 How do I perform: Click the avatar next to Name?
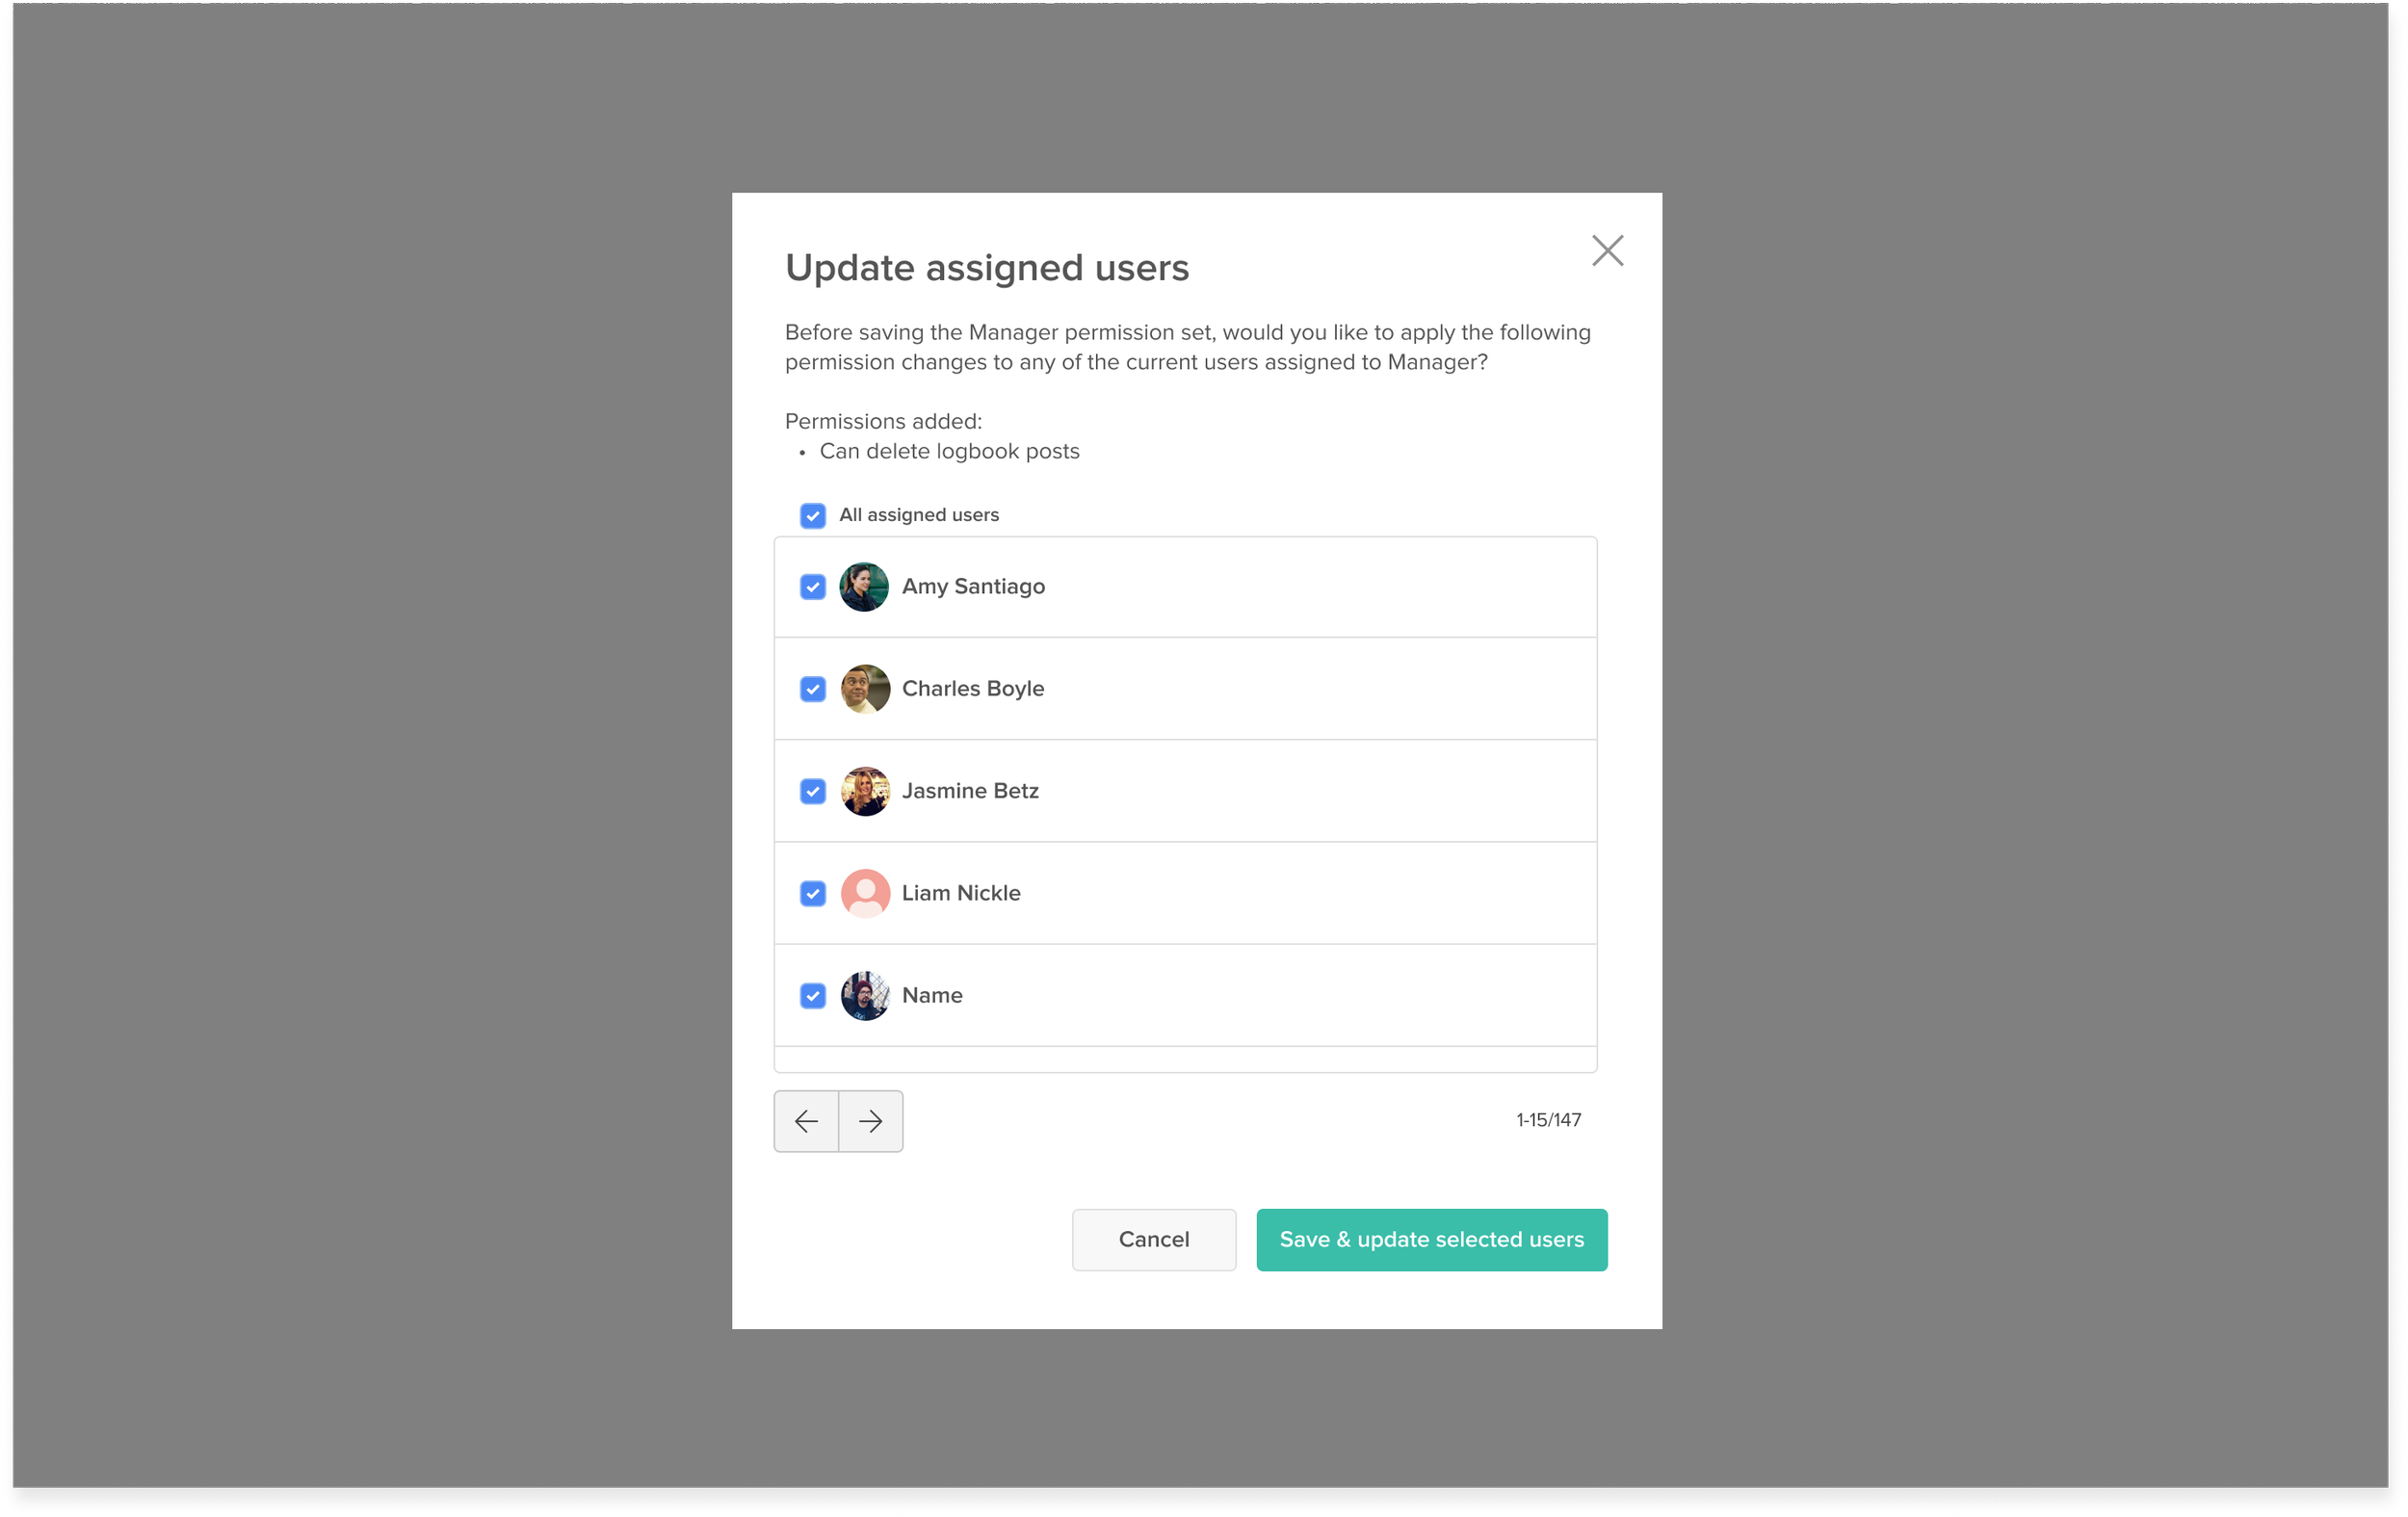click(x=865, y=995)
